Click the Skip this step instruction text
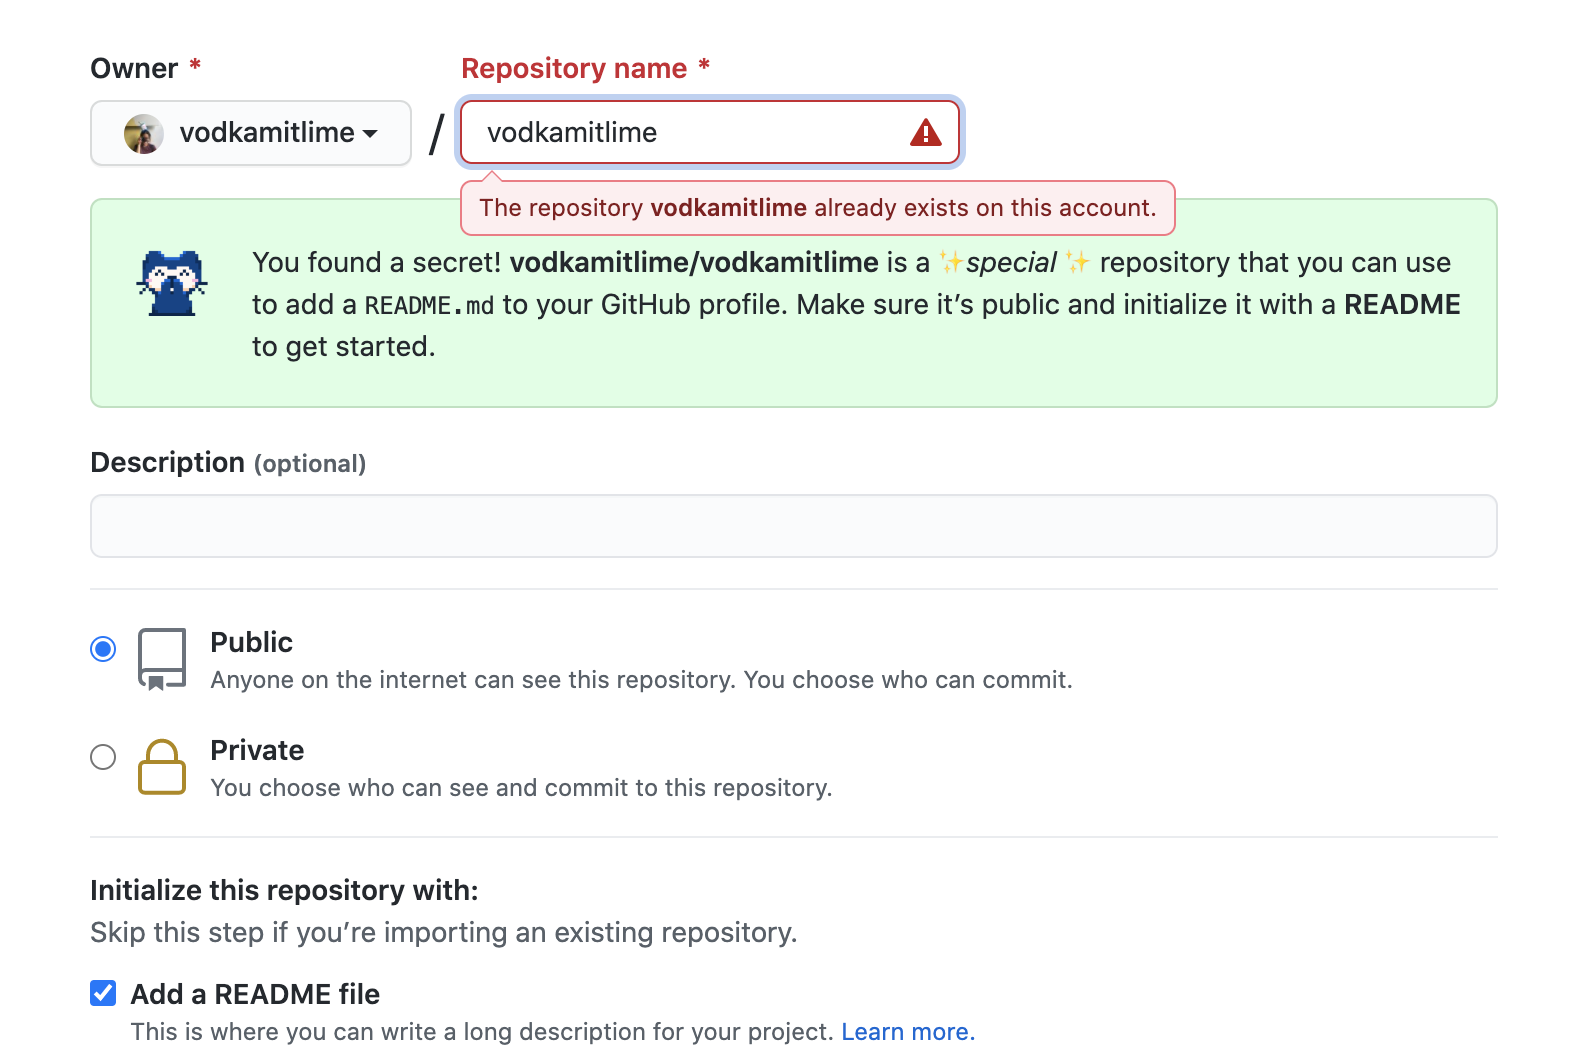This screenshot has height=1064, width=1584. (444, 932)
